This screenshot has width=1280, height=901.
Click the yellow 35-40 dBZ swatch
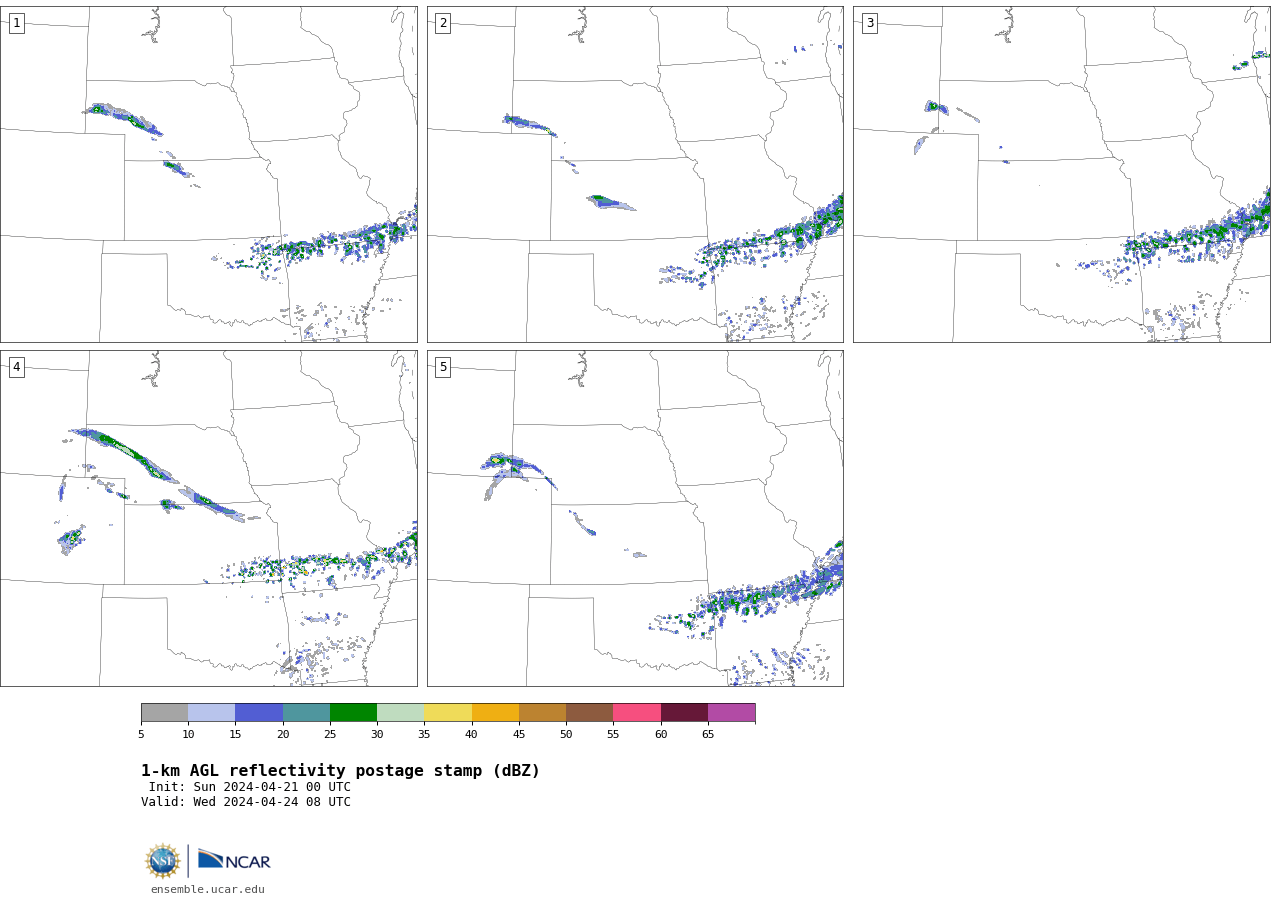coord(448,713)
